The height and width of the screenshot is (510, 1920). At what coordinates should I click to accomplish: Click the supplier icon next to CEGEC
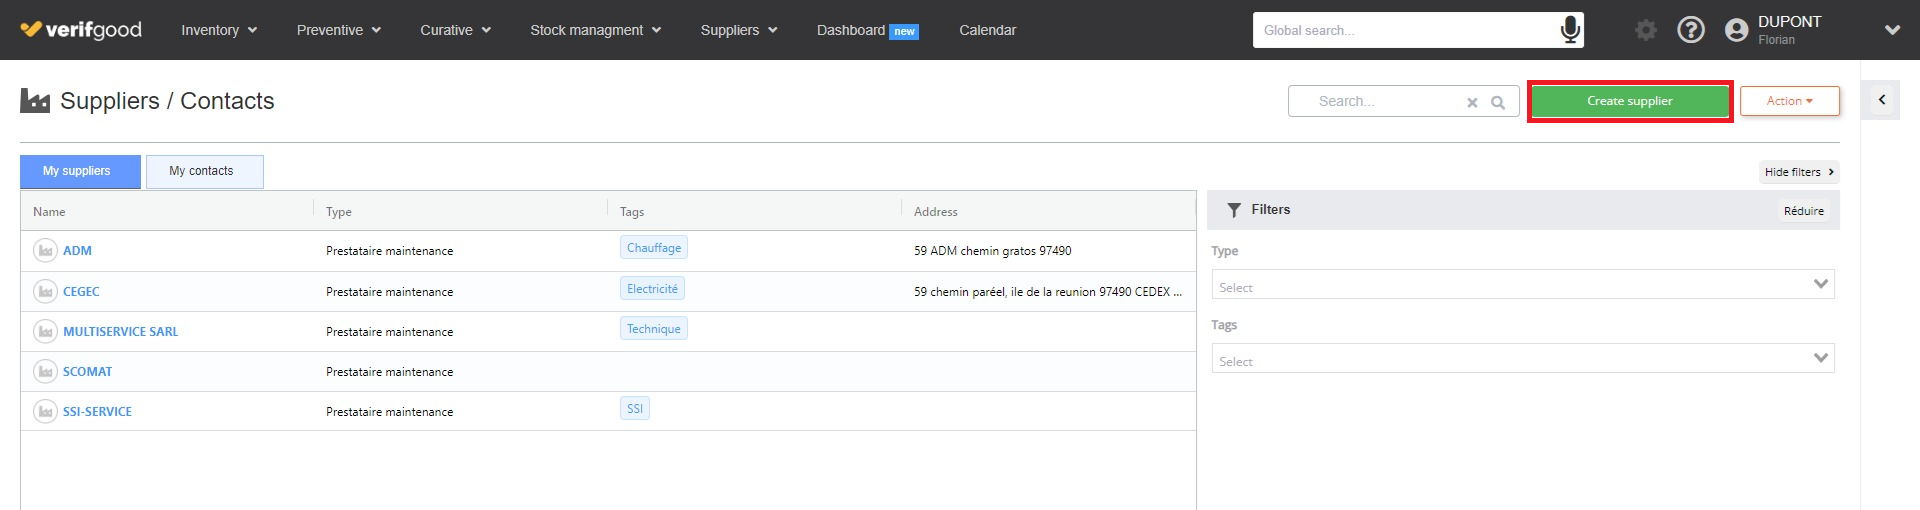(45, 291)
